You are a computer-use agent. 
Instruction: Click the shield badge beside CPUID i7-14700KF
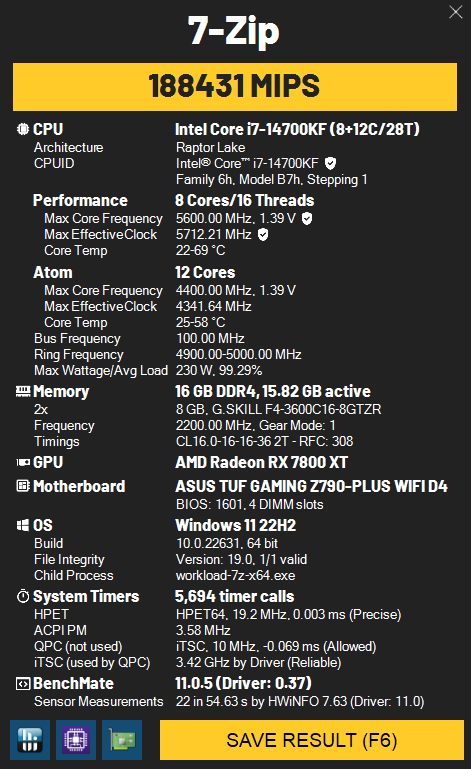(331, 163)
